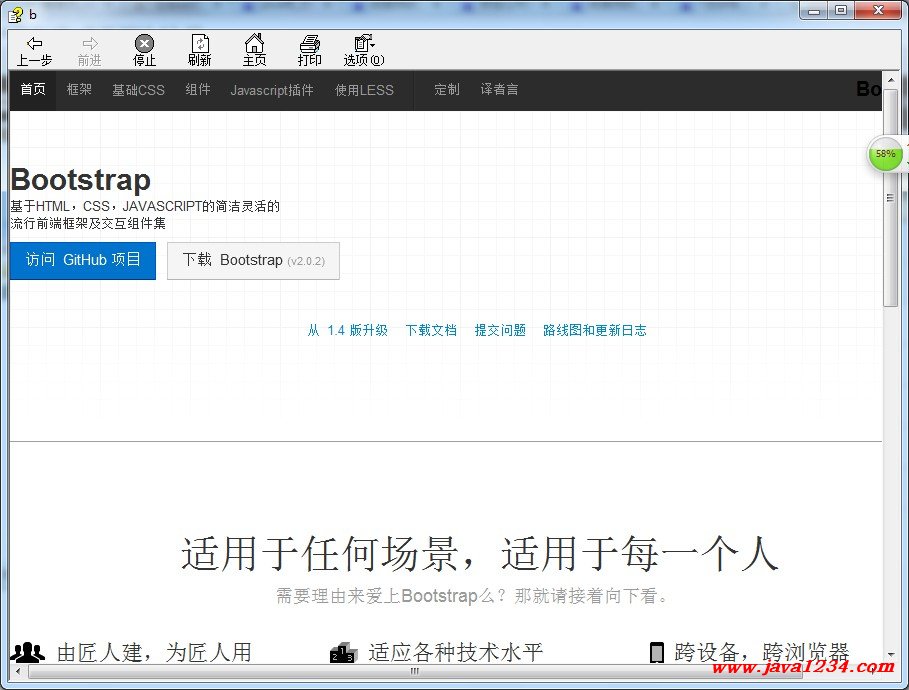Open the 定制 nav item
This screenshot has width=909, height=690.
447,89
